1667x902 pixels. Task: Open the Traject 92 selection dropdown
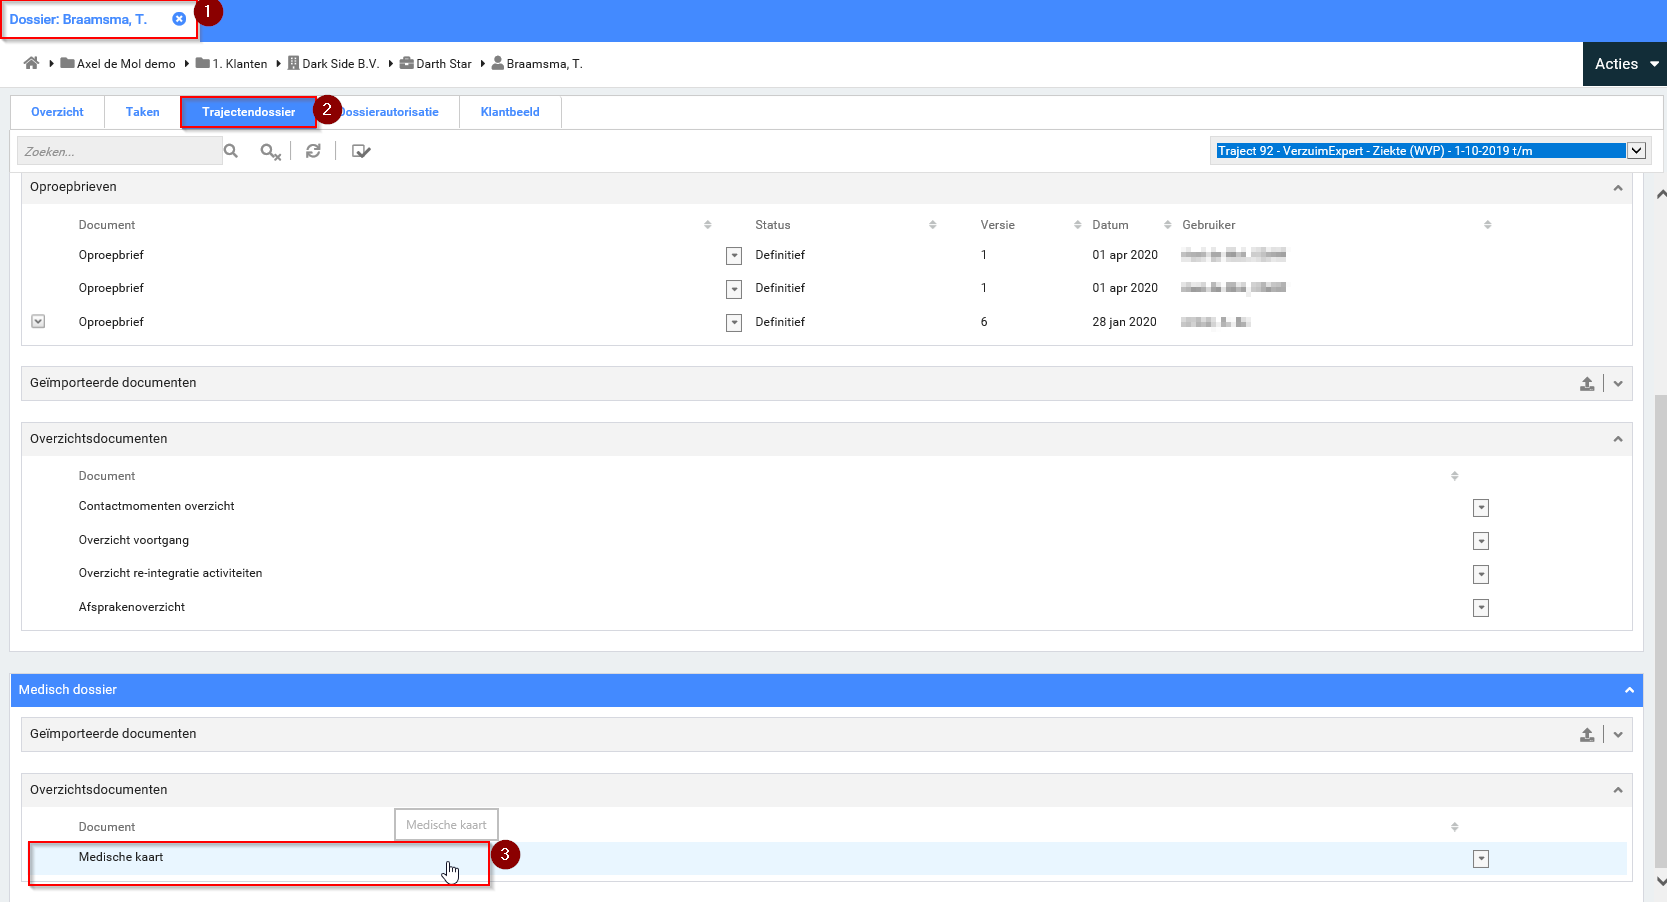click(x=1636, y=151)
